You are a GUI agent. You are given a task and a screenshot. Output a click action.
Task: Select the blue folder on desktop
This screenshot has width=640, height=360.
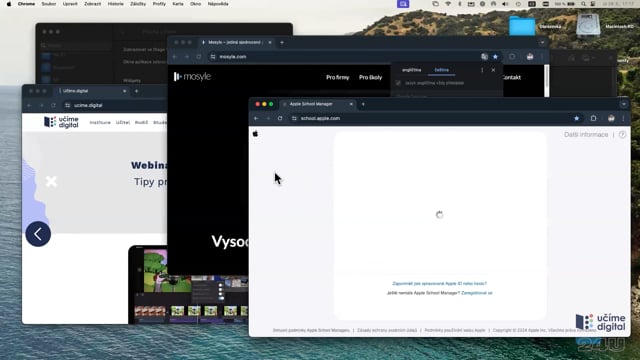(x=522, y=26)
